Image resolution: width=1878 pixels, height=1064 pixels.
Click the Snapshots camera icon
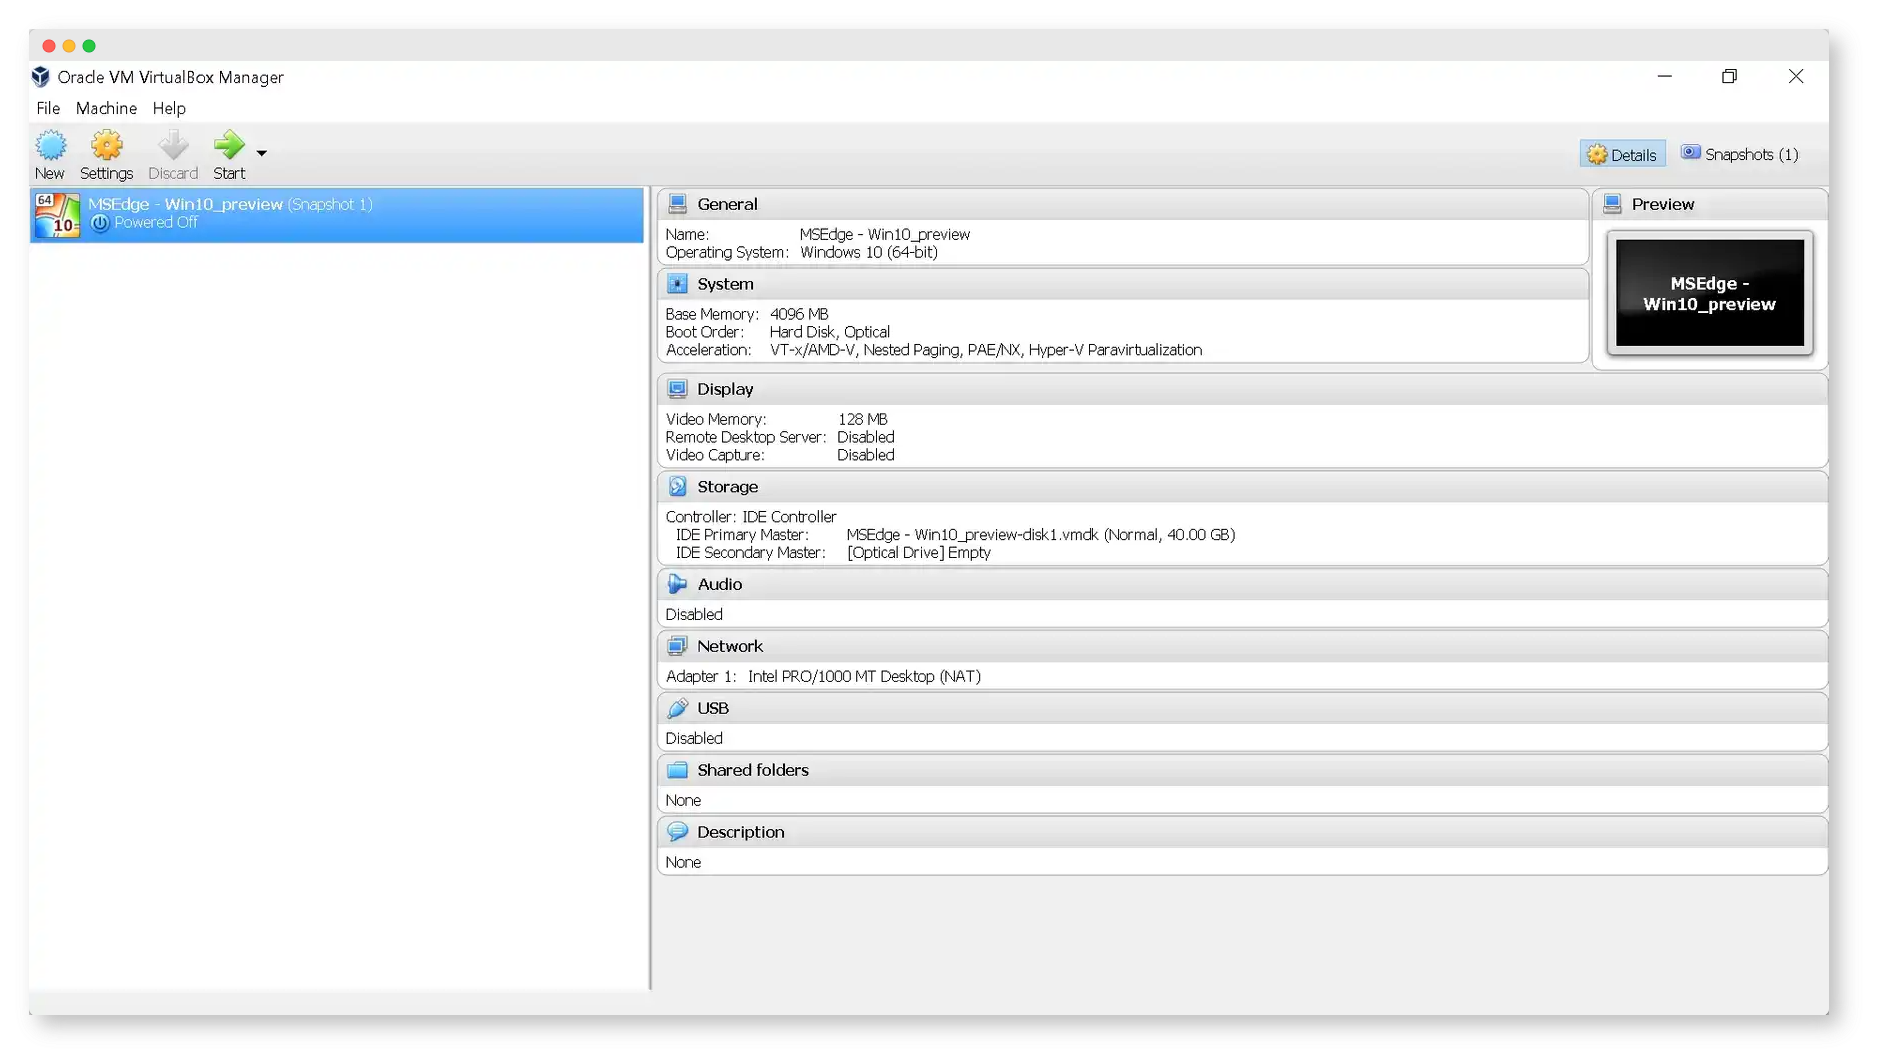point(1690,152)
